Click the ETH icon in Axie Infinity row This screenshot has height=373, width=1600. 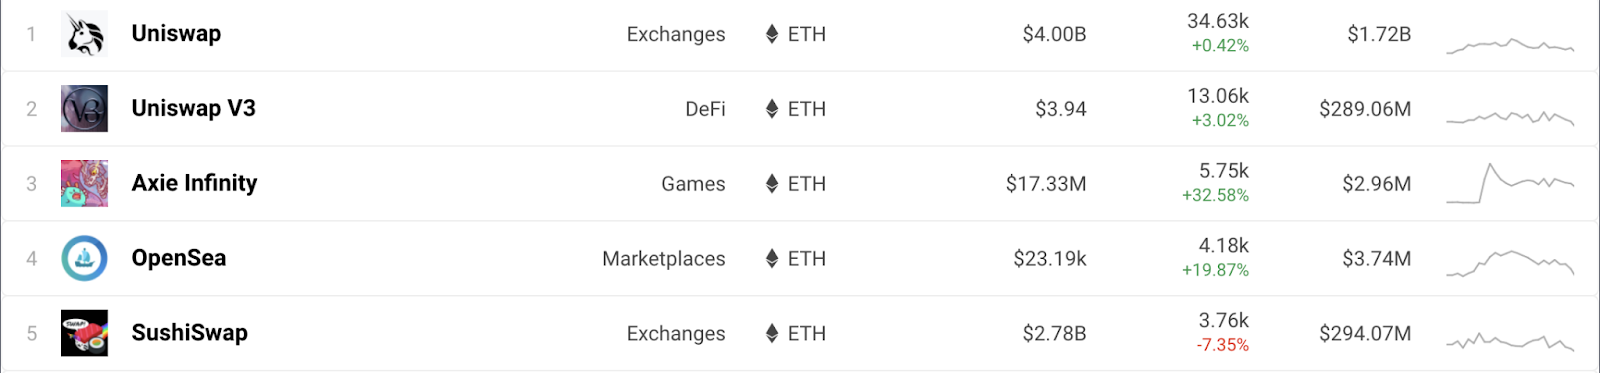click(x=772, y=184)
